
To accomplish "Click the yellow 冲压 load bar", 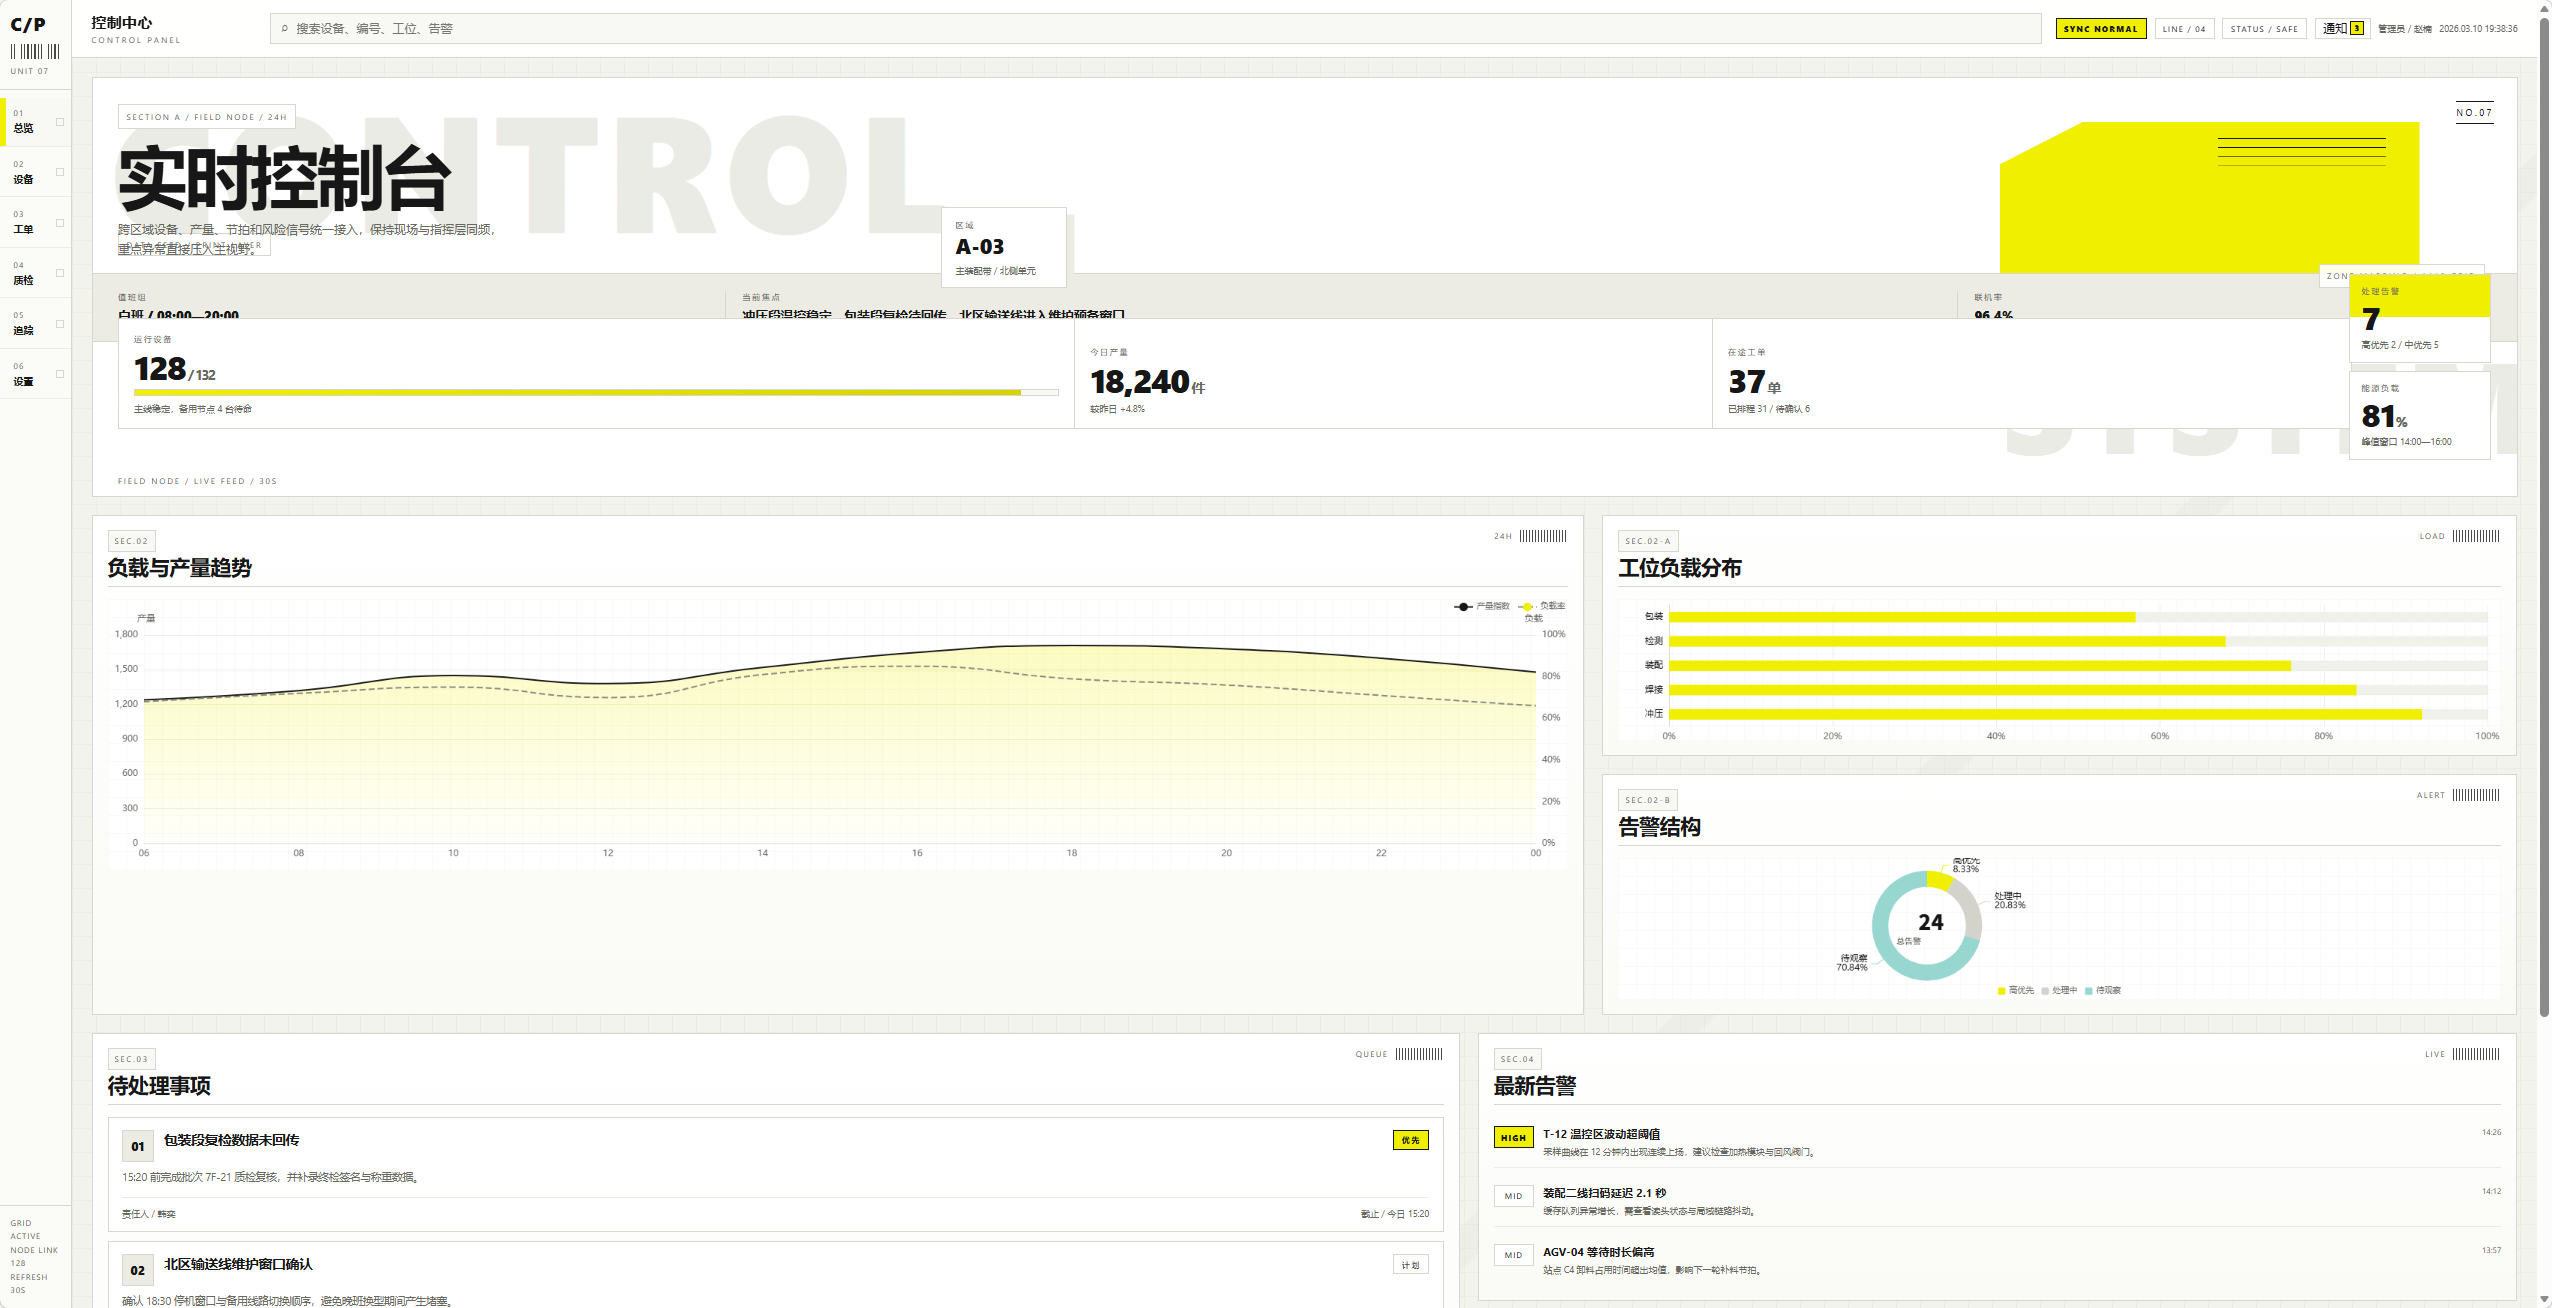I will pyautogui.click(x=2045, y=714).
